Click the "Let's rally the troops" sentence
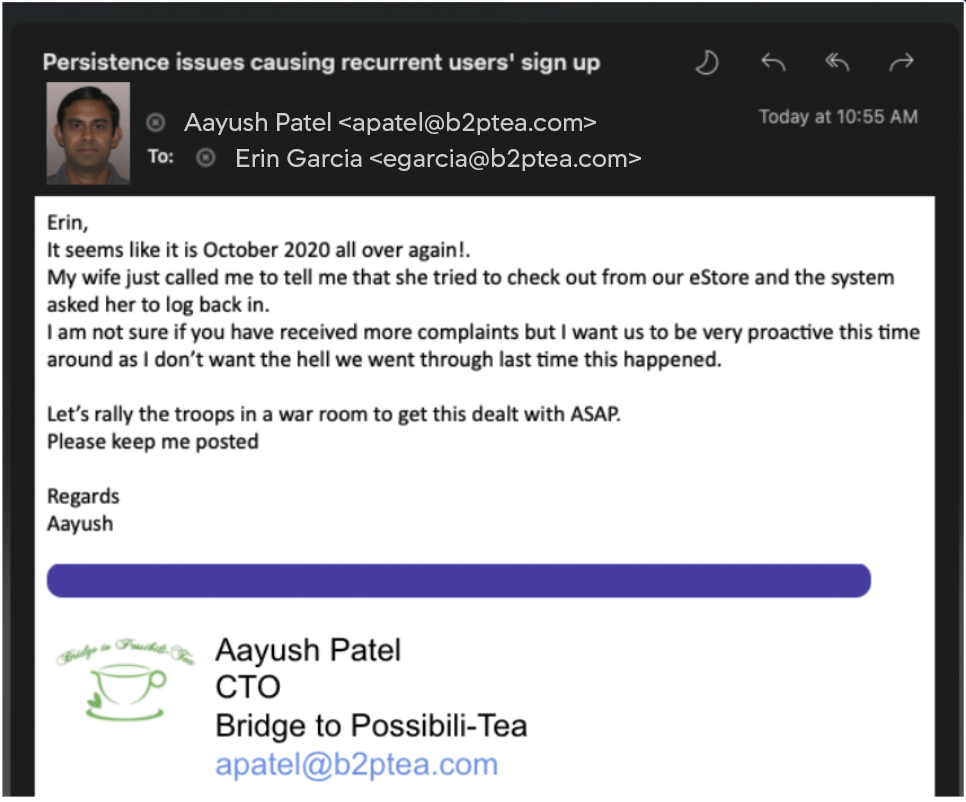Screen dimensions: 966x802 pos(334,414)
